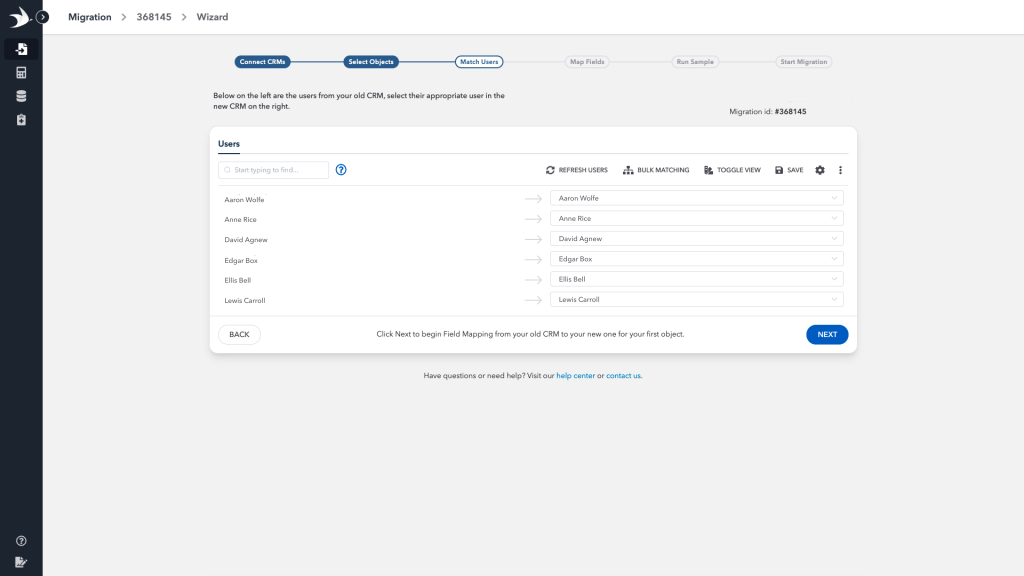Click the Refresh Users button
The height and width of the screenshot is (576, 1024).
pyautogui.click(x=577, y=170)
